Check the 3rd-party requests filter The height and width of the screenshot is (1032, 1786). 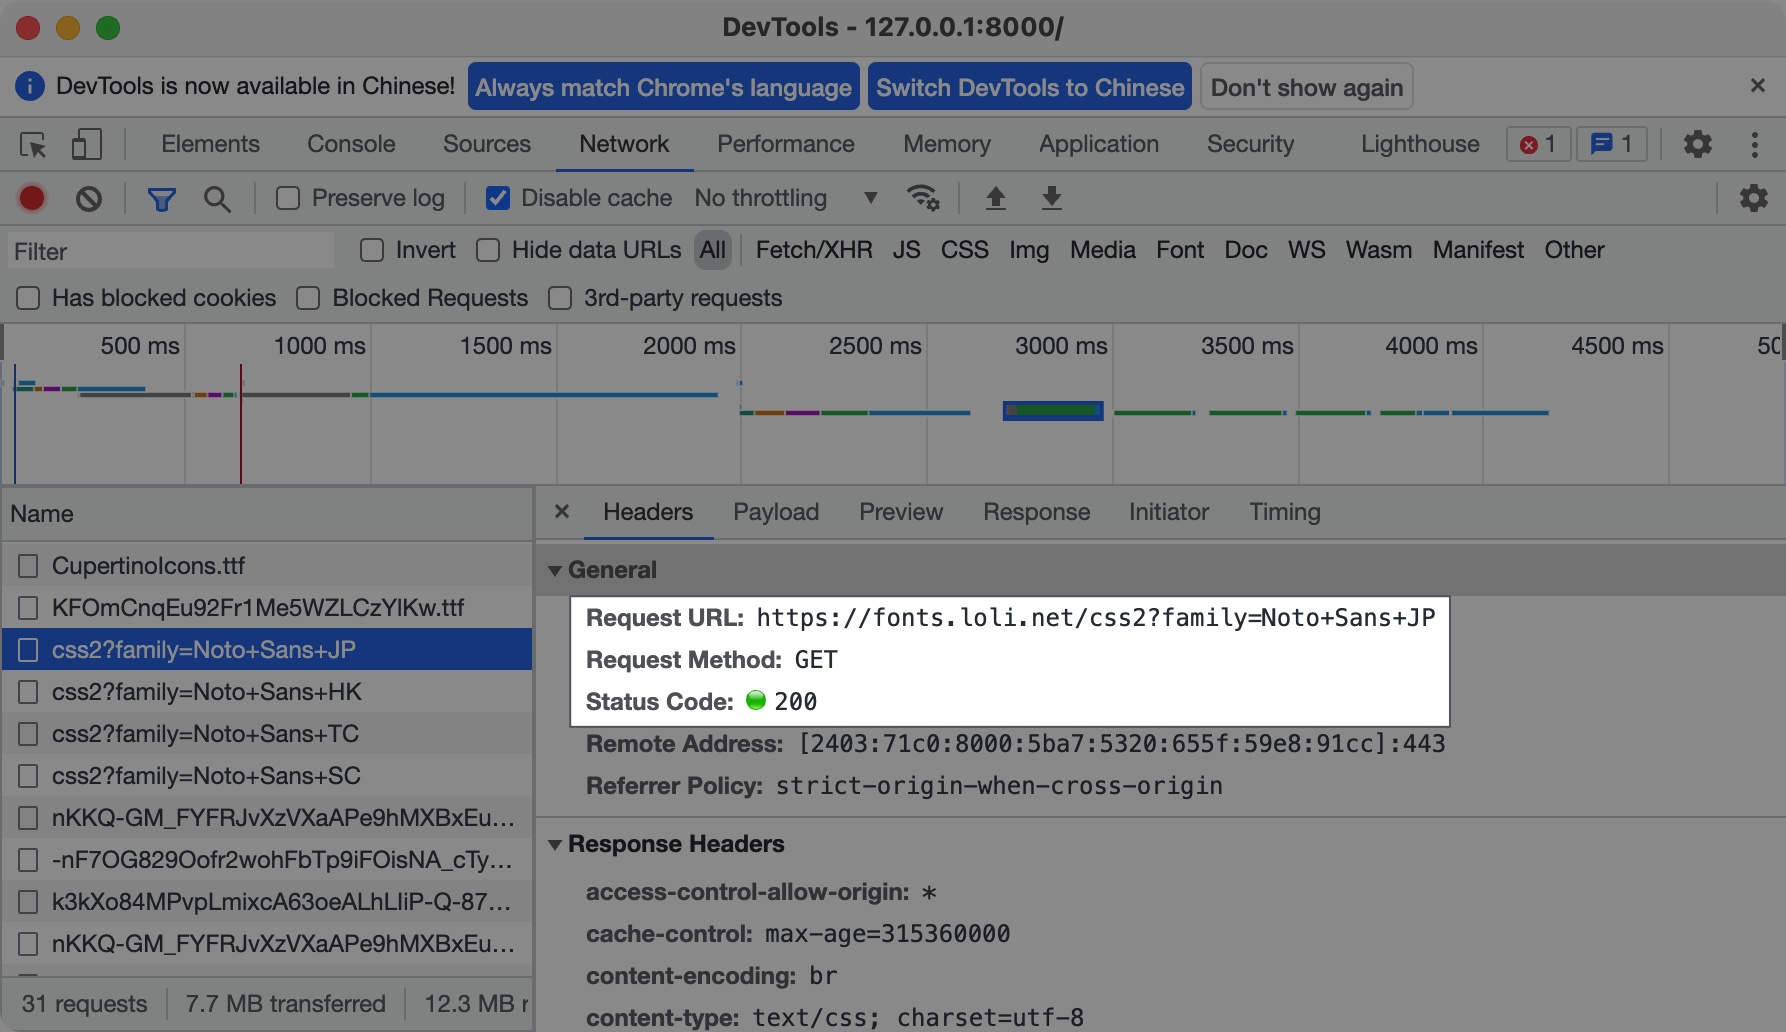click(559, 297)
